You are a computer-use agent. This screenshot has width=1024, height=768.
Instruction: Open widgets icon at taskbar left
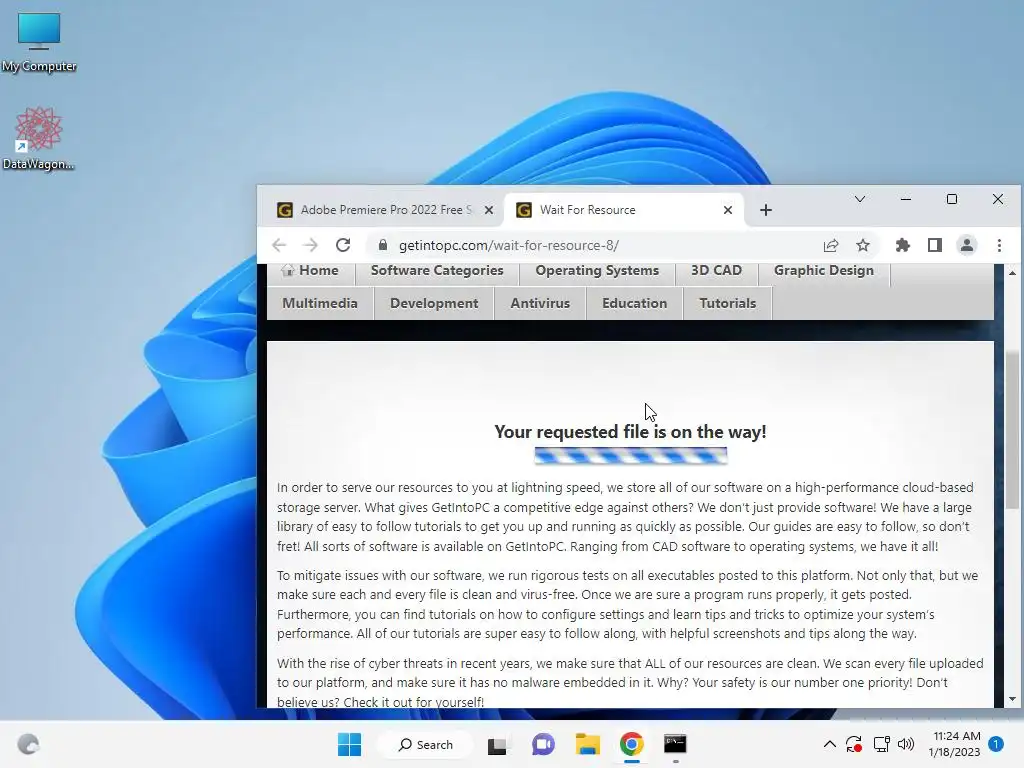(x=28, y=744)
